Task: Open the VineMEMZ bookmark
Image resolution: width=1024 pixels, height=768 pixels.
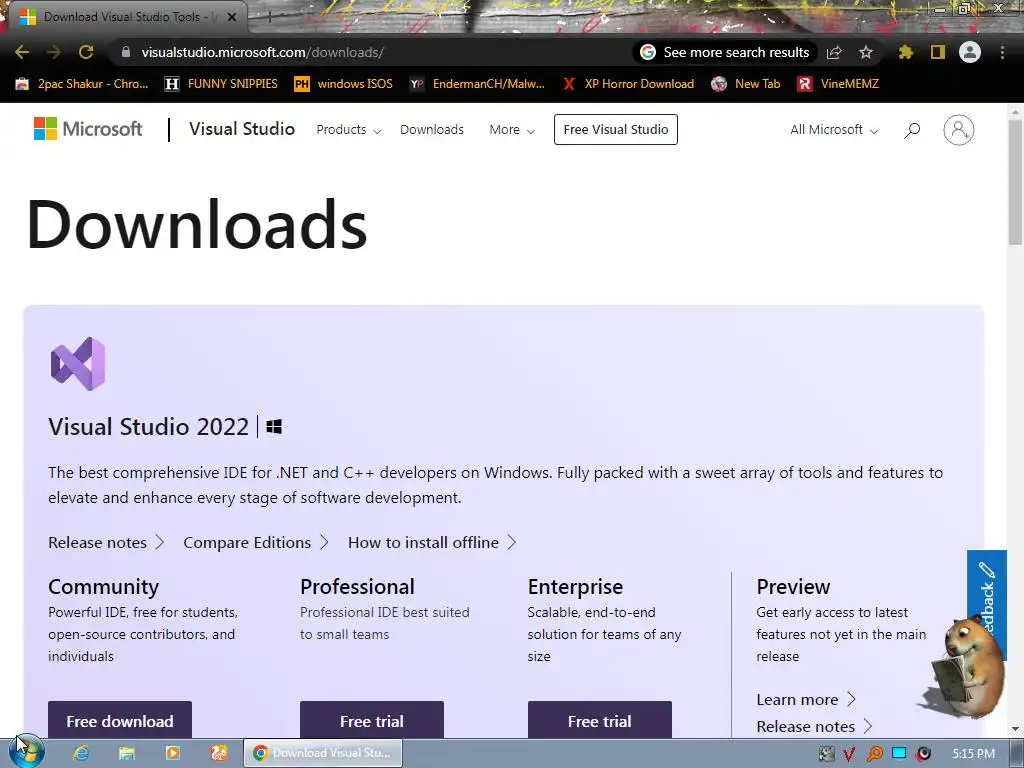Action: (x=839, y=84)
